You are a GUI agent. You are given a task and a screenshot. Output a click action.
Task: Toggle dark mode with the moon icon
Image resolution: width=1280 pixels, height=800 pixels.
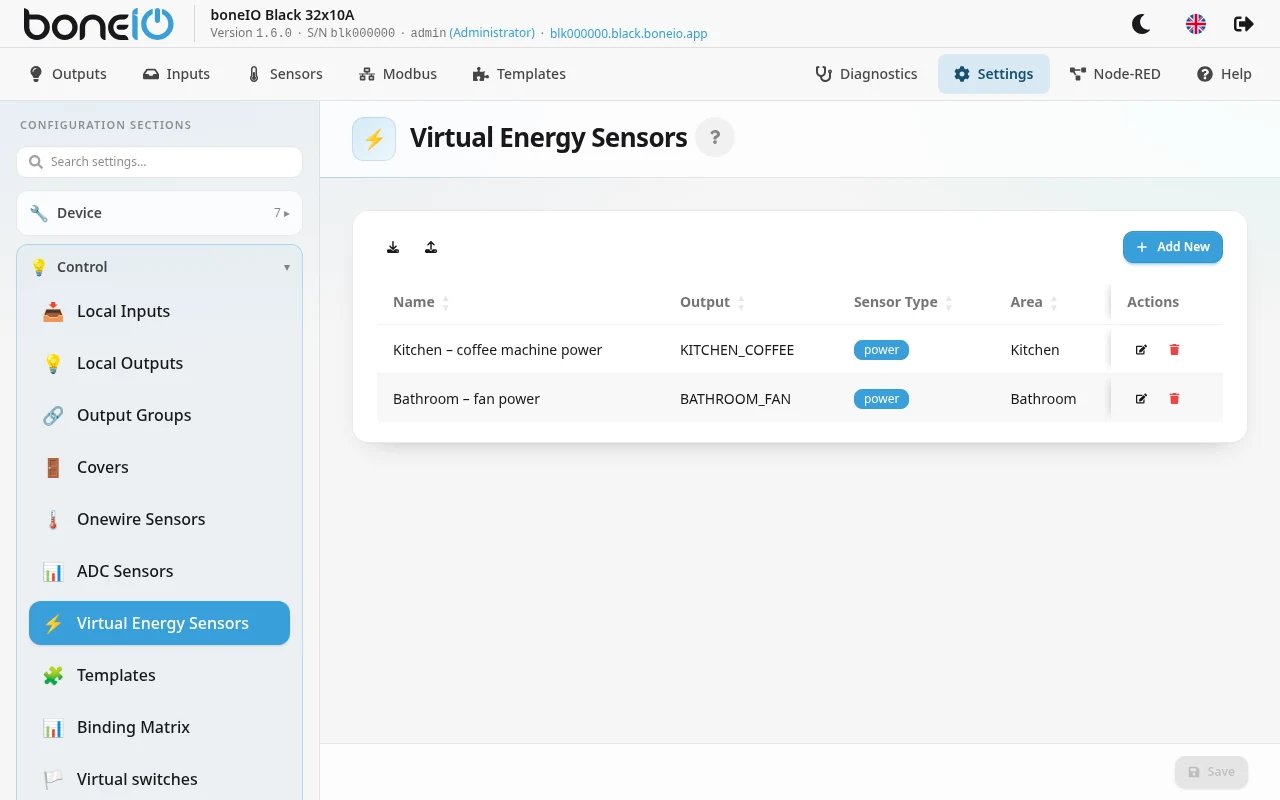coord(1141,24)
